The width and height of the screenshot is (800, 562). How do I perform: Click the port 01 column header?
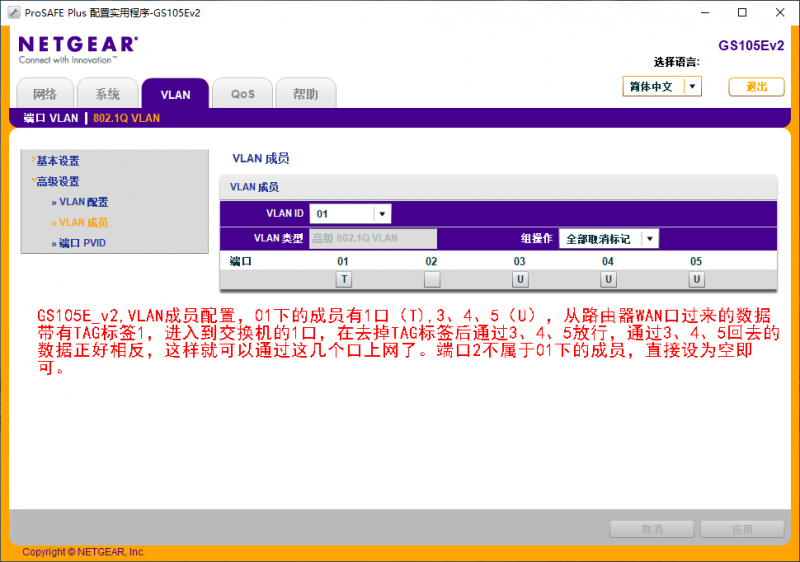343,261
